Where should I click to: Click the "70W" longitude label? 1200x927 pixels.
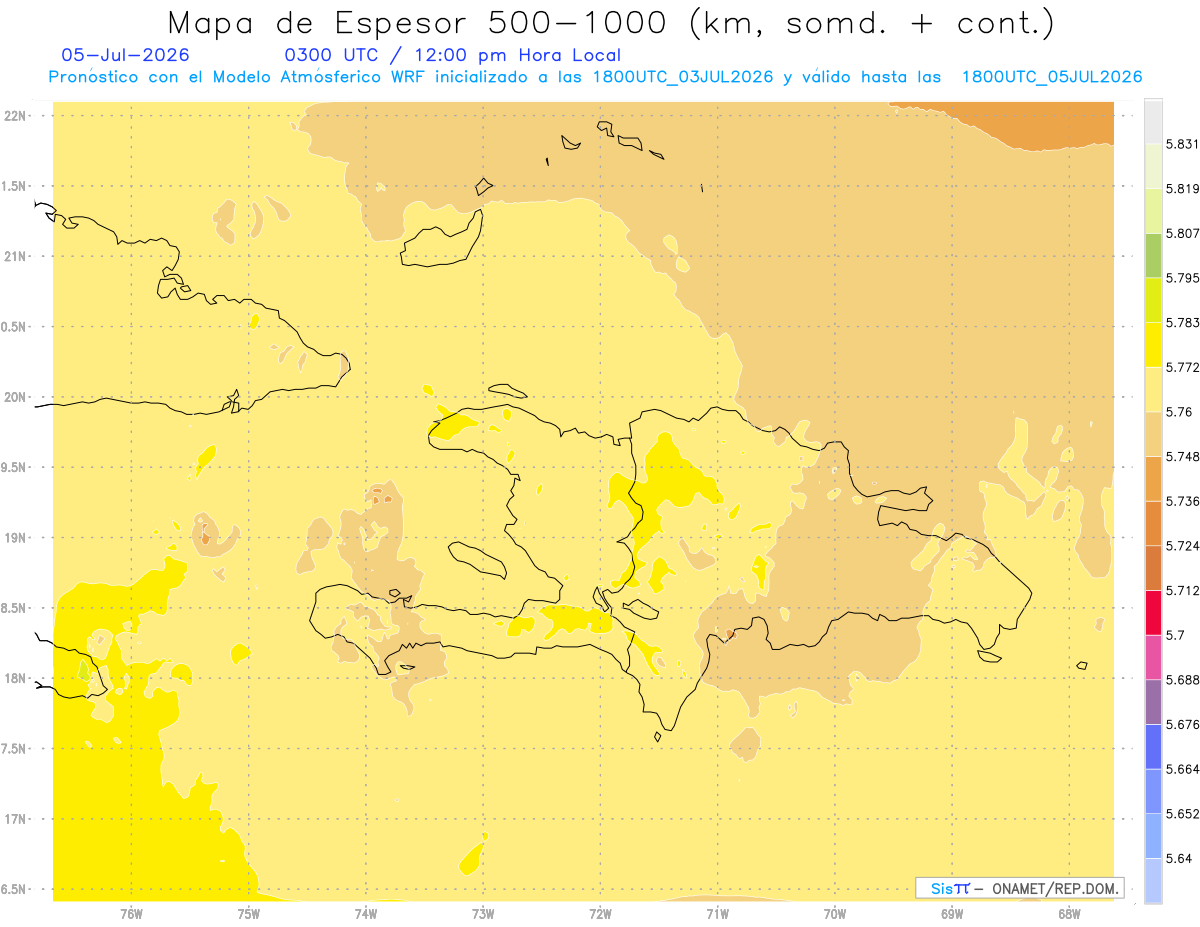835,914
